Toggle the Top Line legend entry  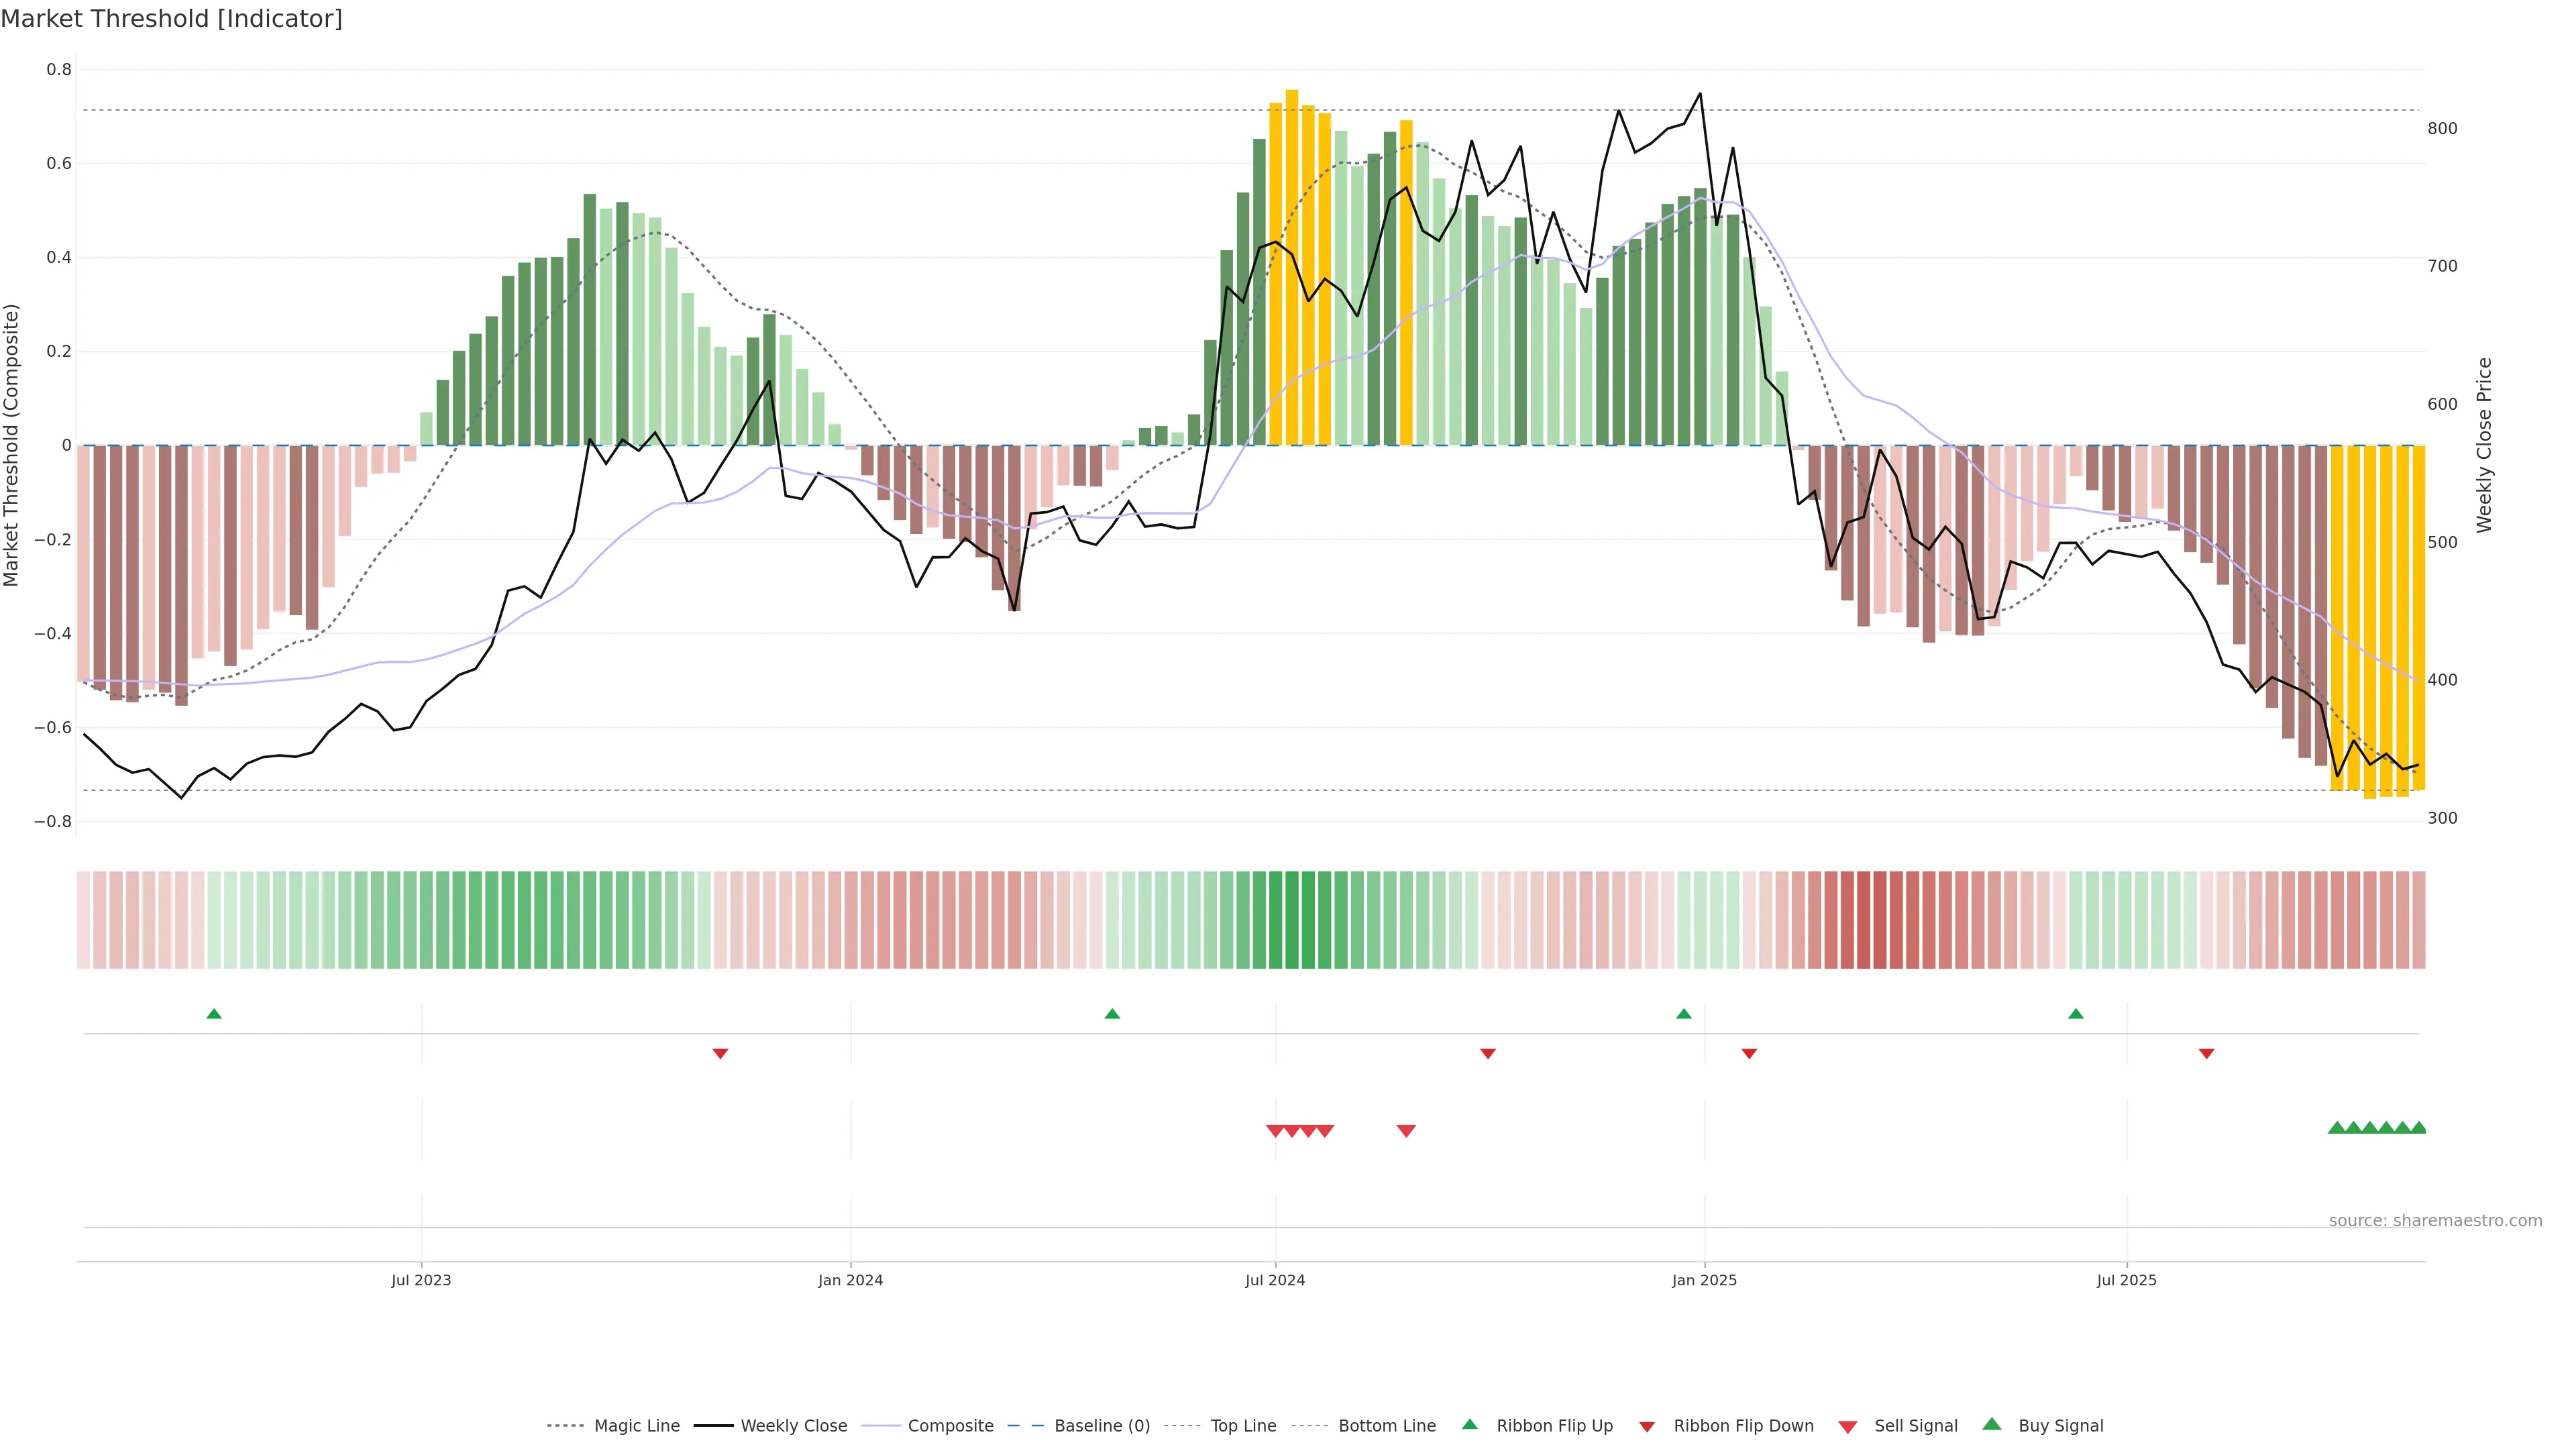click(1243, 1426)
